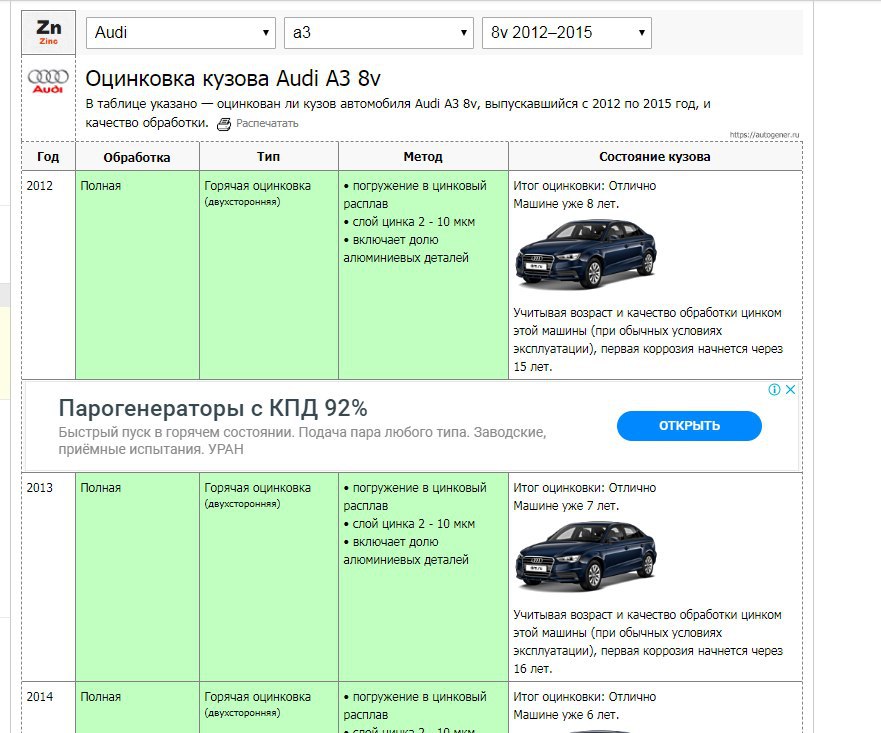The width and height of the screenshot is (881, 733).
Task: Click 'Машине уже 7 лет.' text
Action: pyautogui.click(x=566, y=506)
